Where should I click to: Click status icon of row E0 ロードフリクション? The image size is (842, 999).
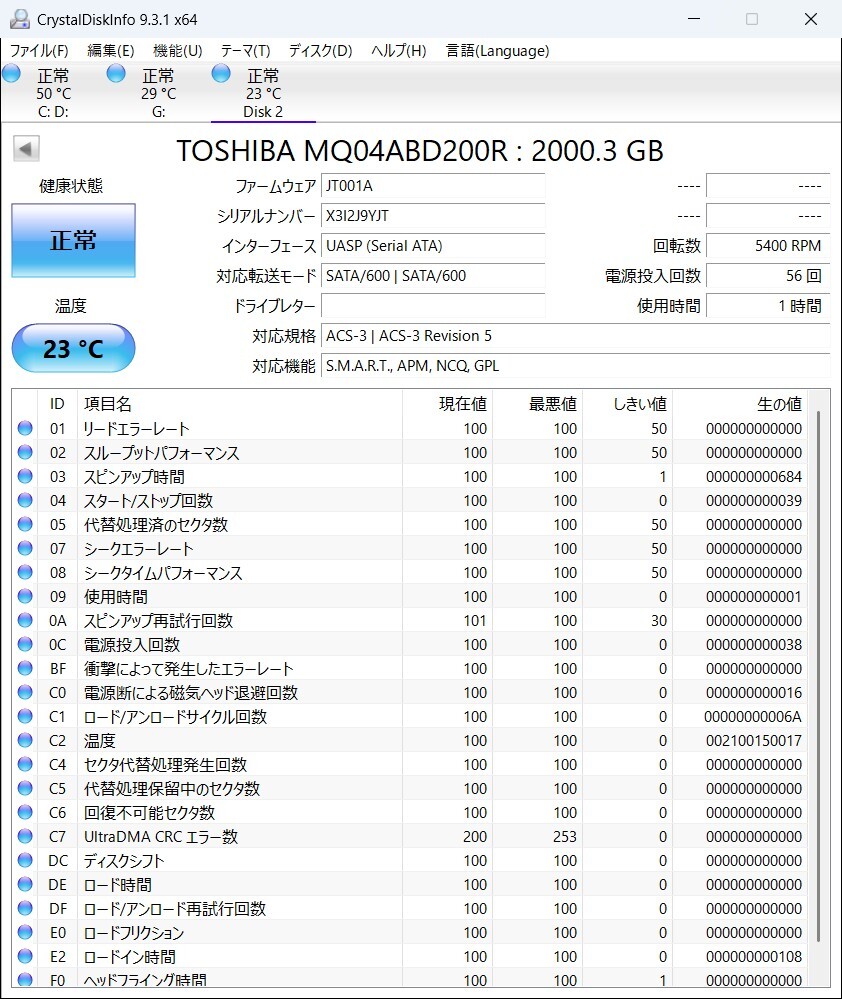(25, 932)
